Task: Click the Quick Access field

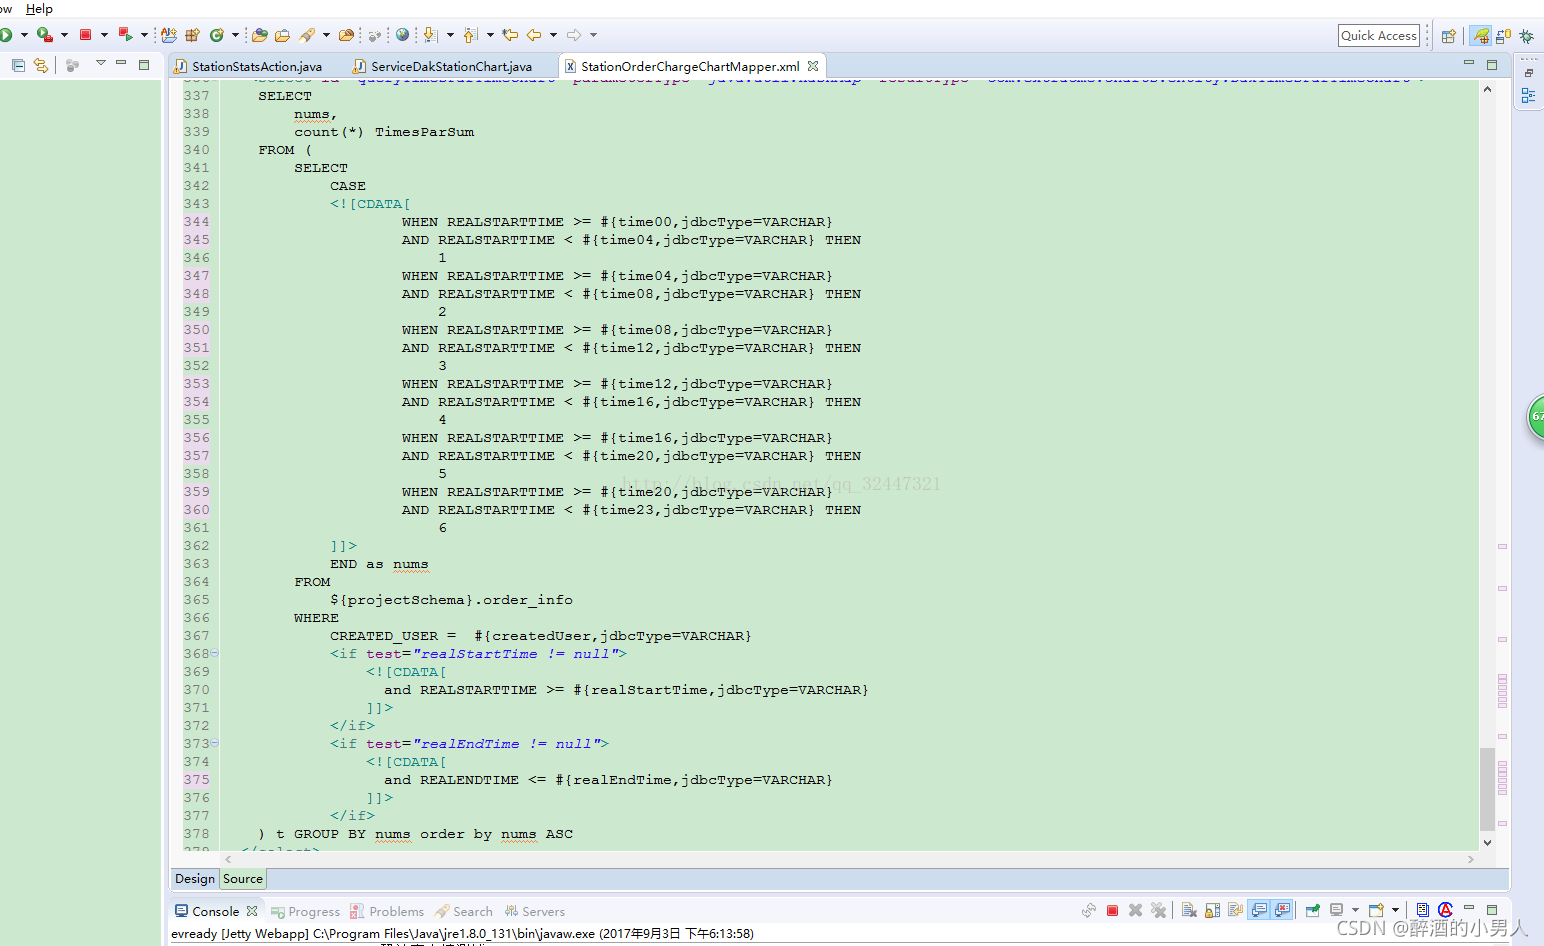Action: point(1379,35)
